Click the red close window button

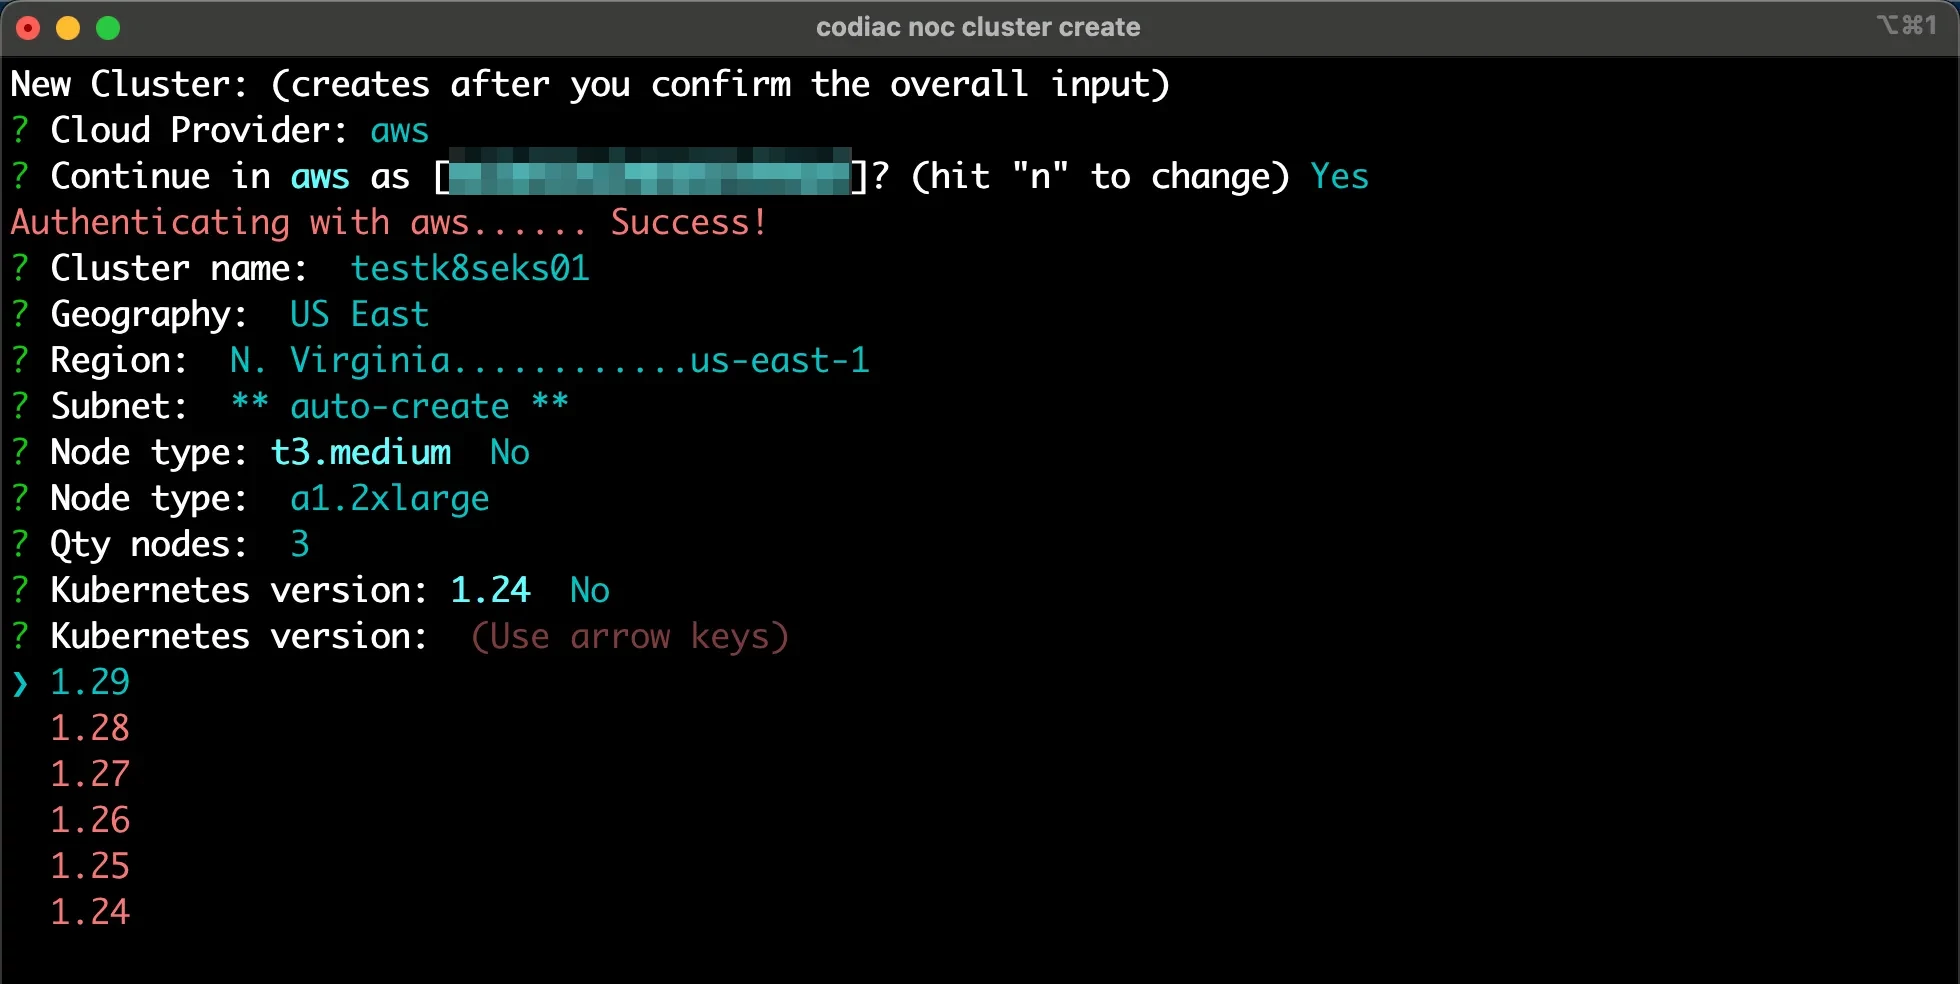point(28,28)
